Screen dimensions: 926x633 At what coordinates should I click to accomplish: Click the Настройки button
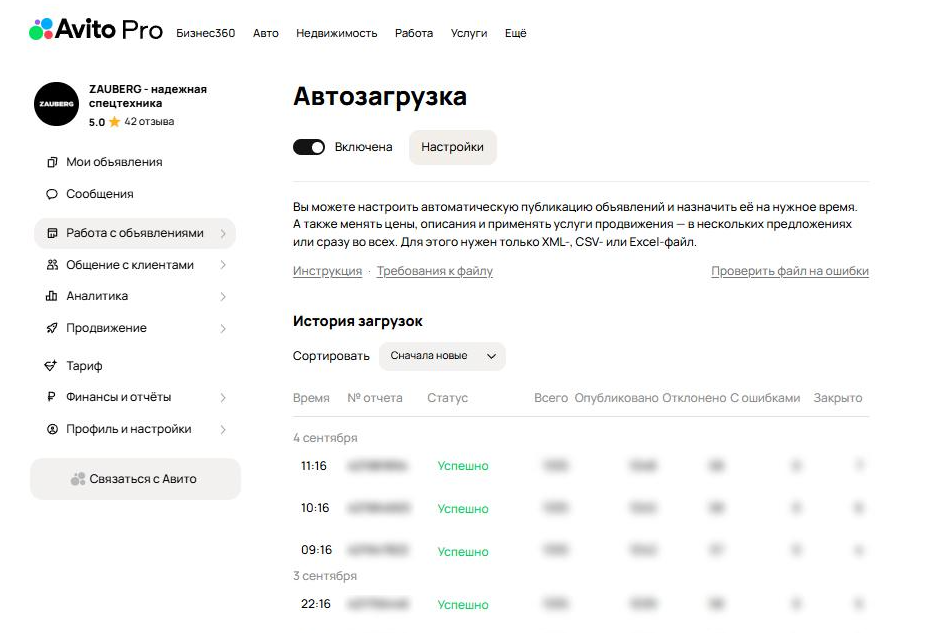(x=452, y=147)
